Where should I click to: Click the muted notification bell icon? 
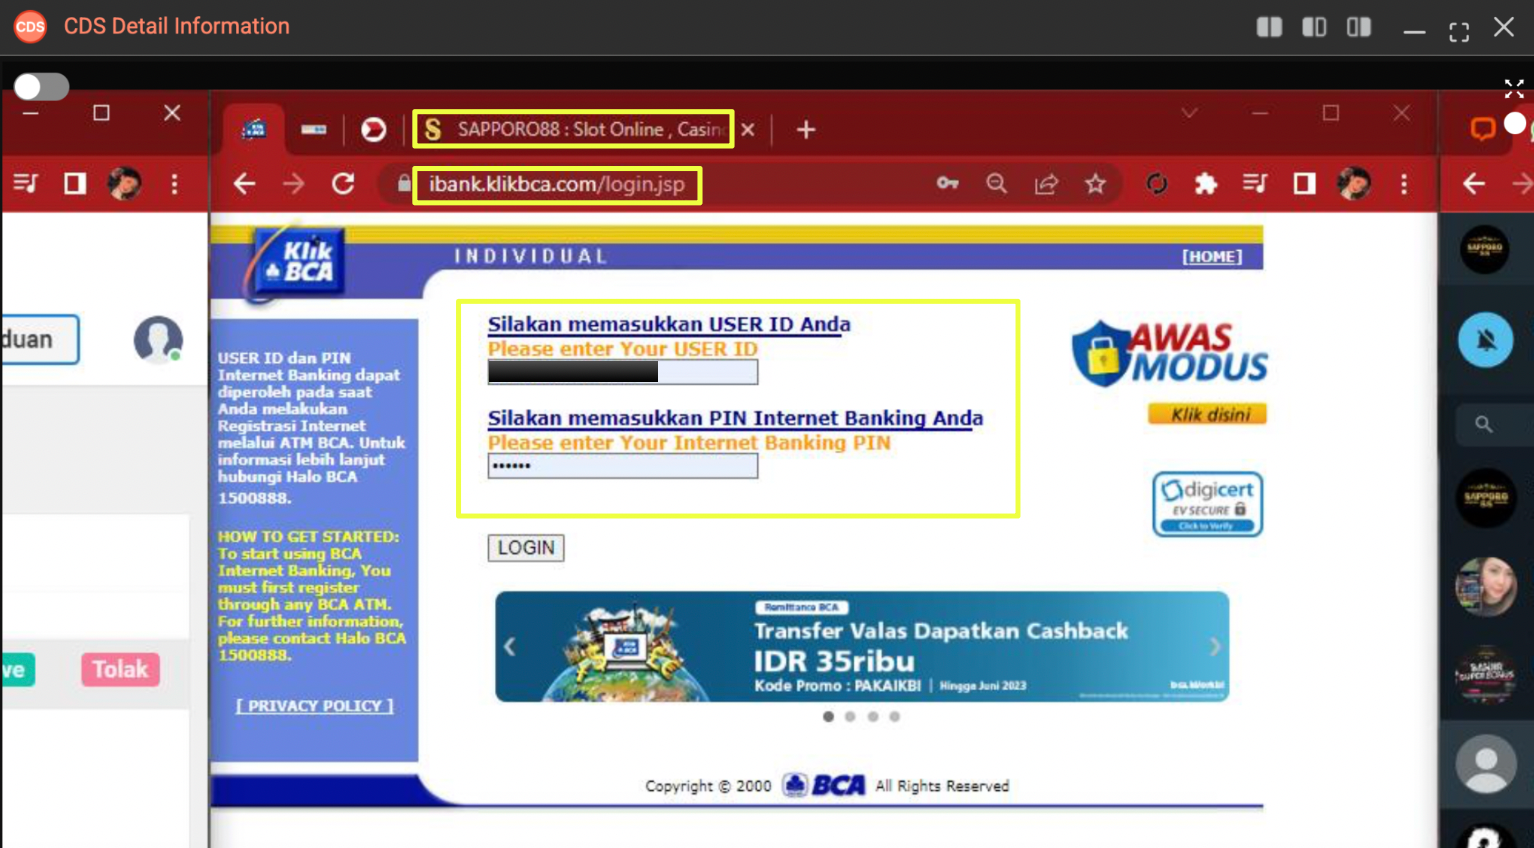click(1485, 340)
